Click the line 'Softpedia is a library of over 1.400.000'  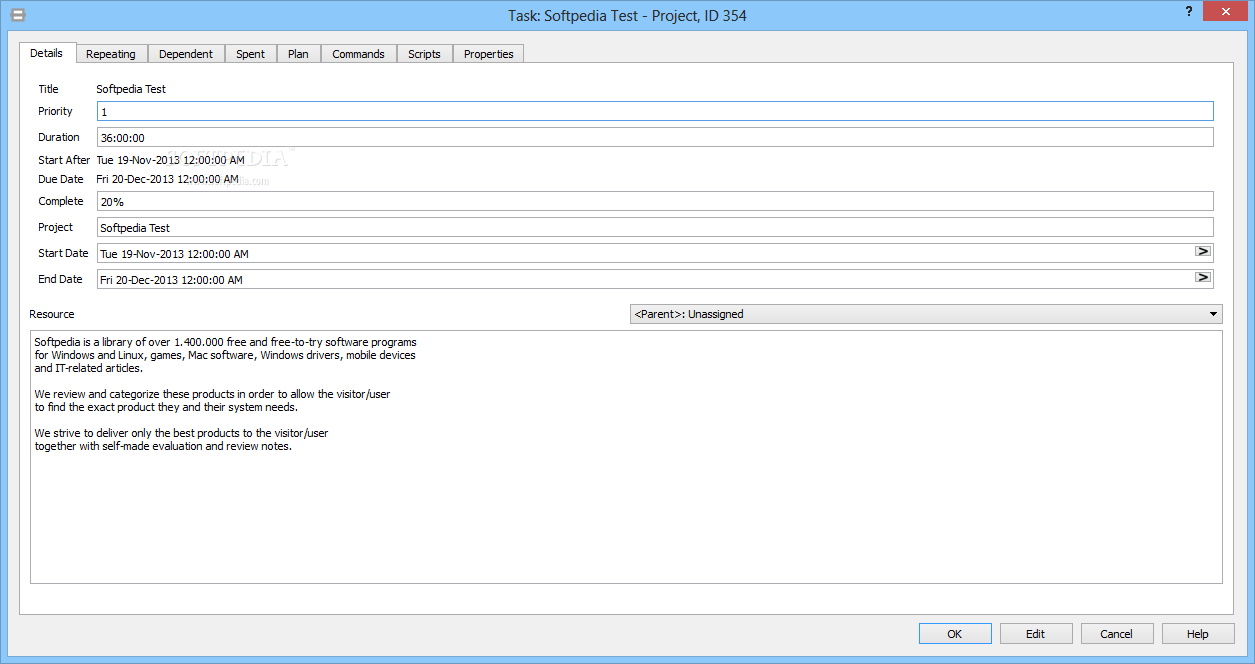pyautogui.click(x=226, y=342)
